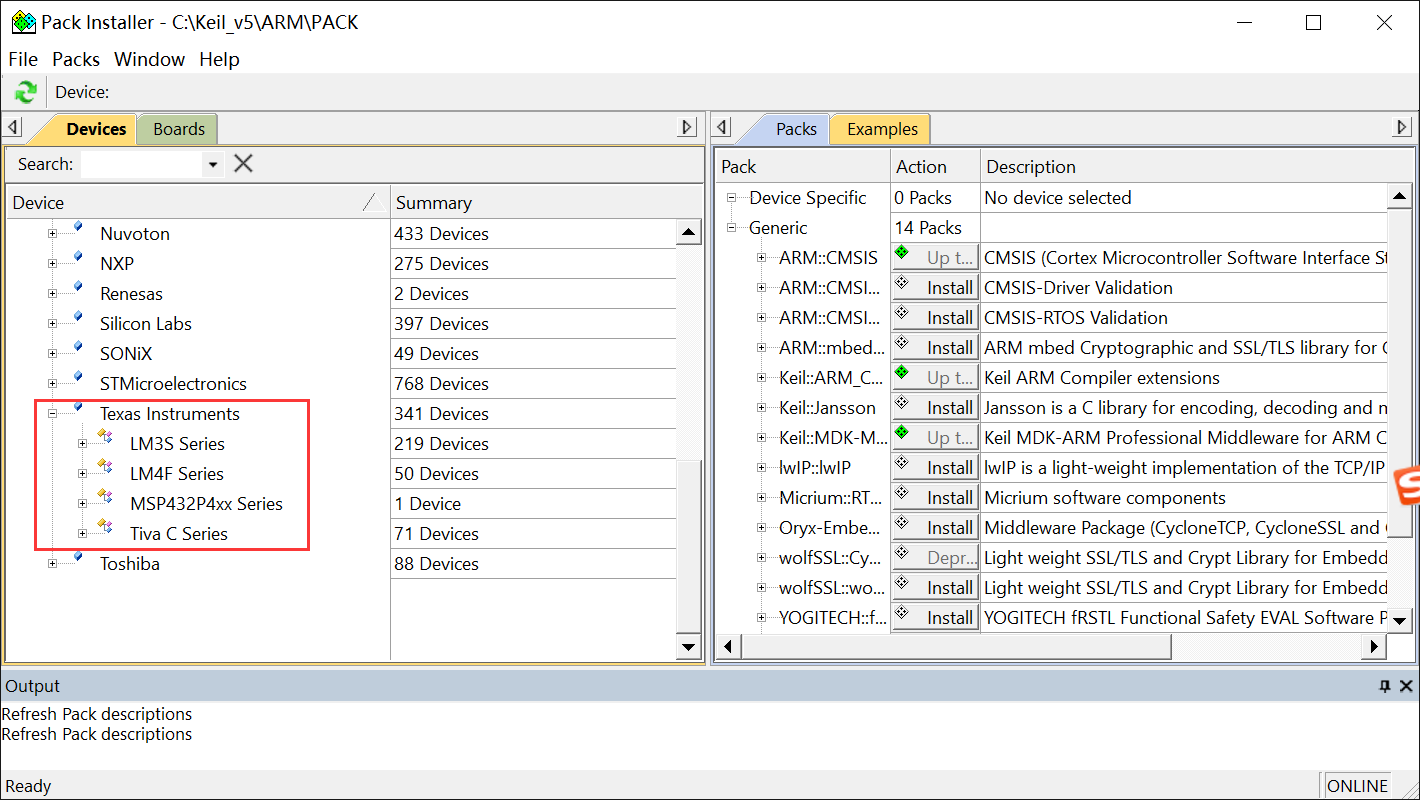
Task: Collapse the Texas Instruments vendor node
Action: [53, 414]
